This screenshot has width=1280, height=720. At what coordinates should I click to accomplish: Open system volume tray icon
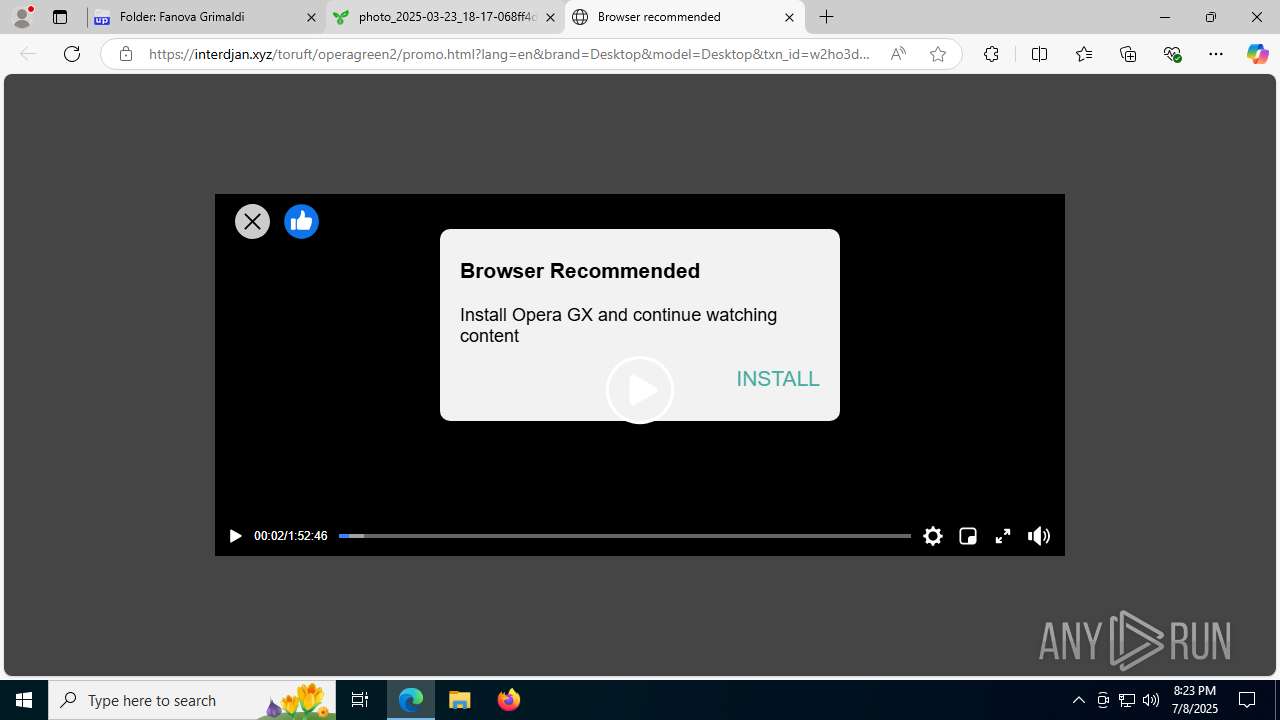(x=1151, y=700)
